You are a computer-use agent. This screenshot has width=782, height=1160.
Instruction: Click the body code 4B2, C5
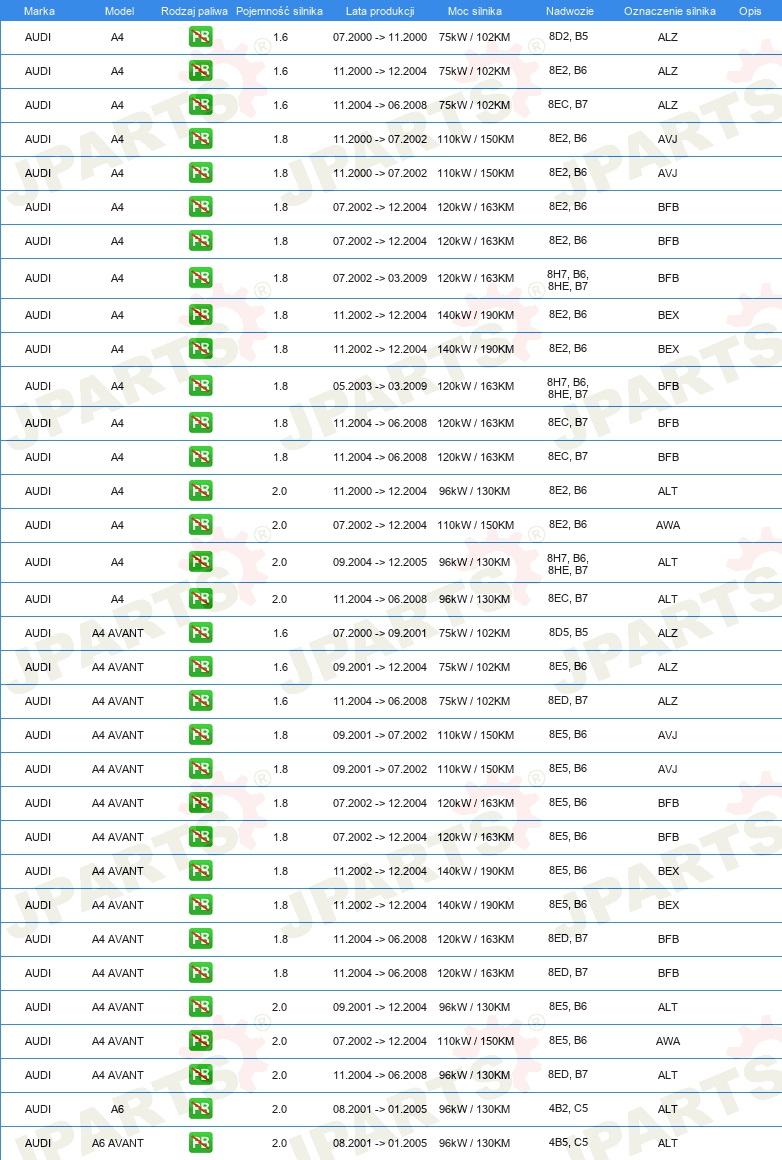568,1108
